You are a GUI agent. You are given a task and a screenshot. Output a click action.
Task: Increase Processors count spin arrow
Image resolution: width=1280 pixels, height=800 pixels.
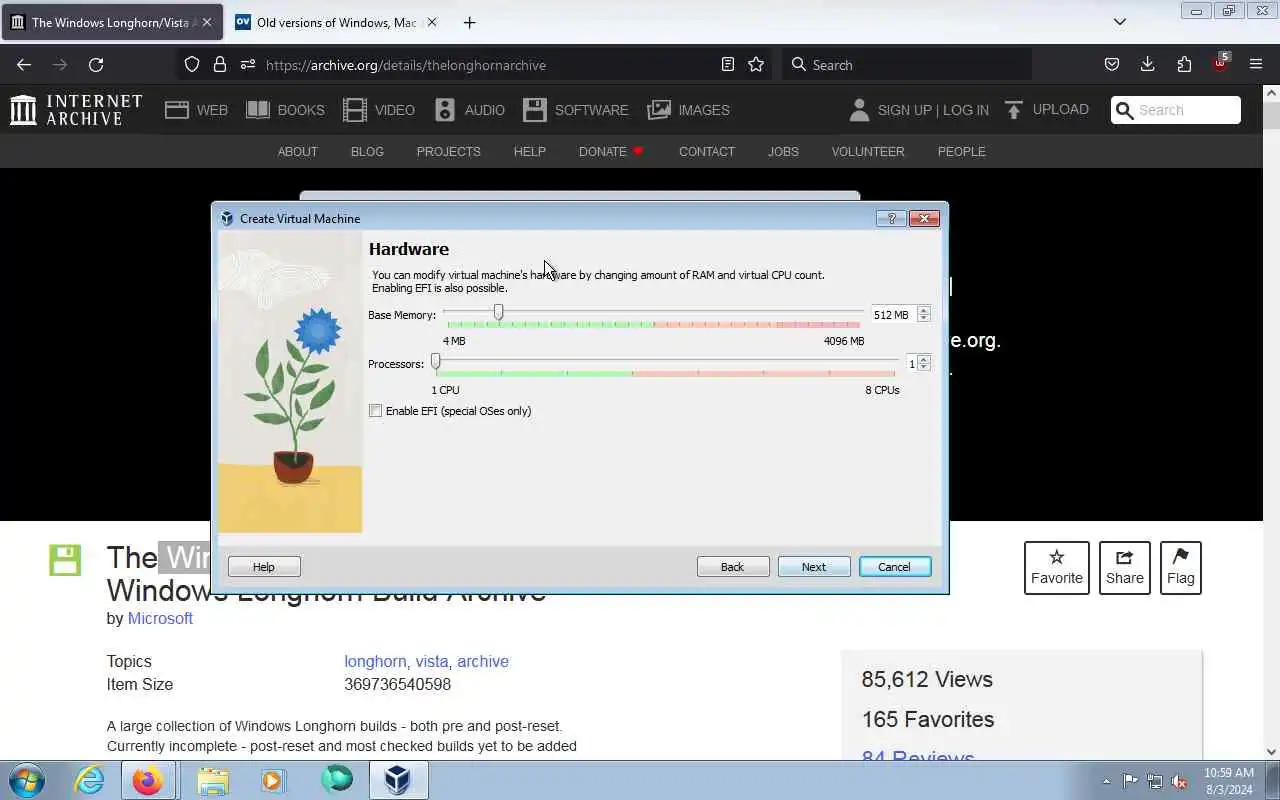[x=924, y=359]
